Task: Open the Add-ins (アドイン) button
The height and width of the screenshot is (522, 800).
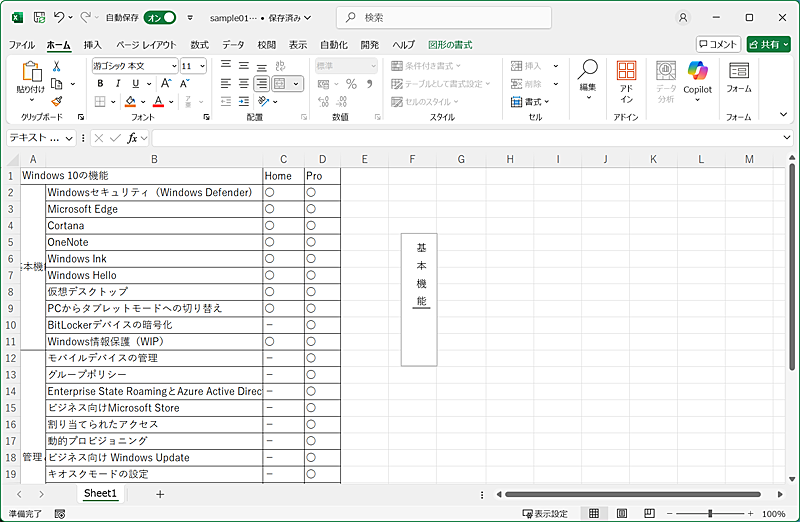Action: 626,81
